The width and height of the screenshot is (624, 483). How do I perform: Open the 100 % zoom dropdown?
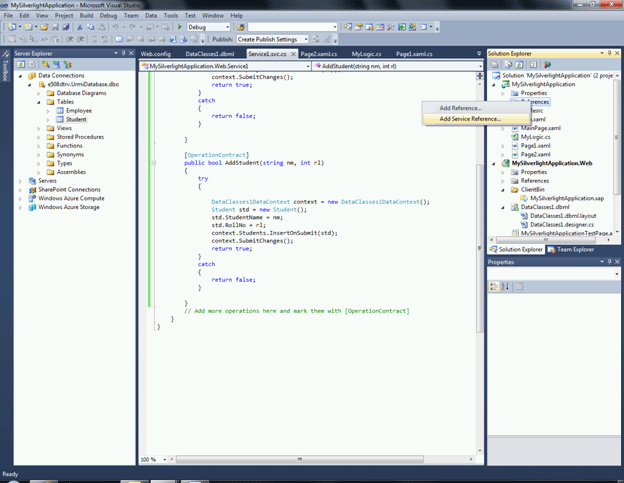(165, 460)
